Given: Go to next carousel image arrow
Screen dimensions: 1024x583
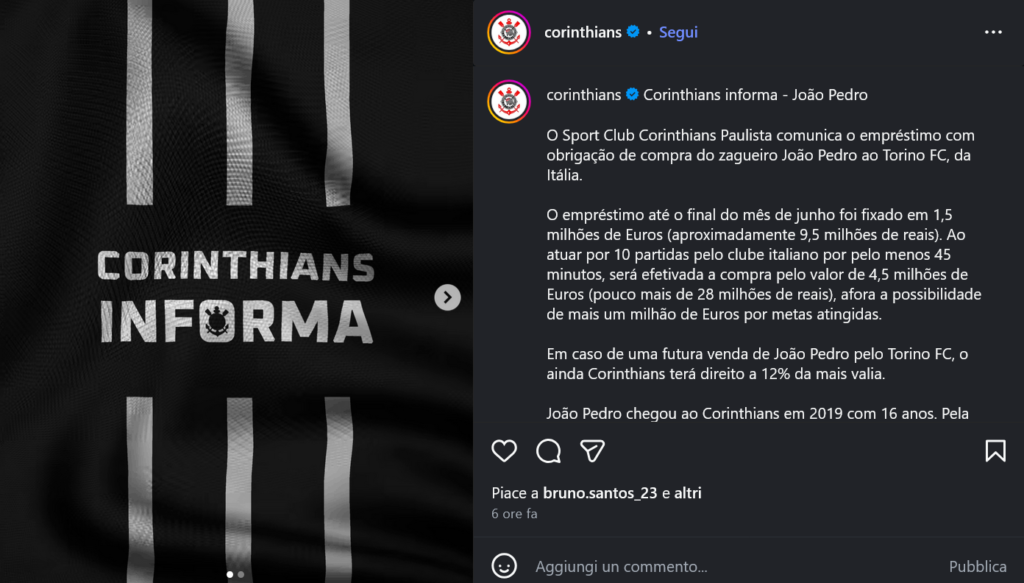Looking at the screenshot, I should point(448,297).
